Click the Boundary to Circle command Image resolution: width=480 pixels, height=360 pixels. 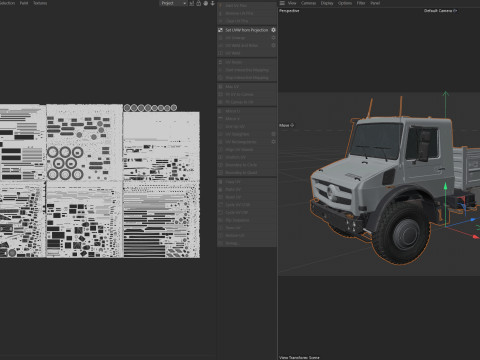[247, 165]
